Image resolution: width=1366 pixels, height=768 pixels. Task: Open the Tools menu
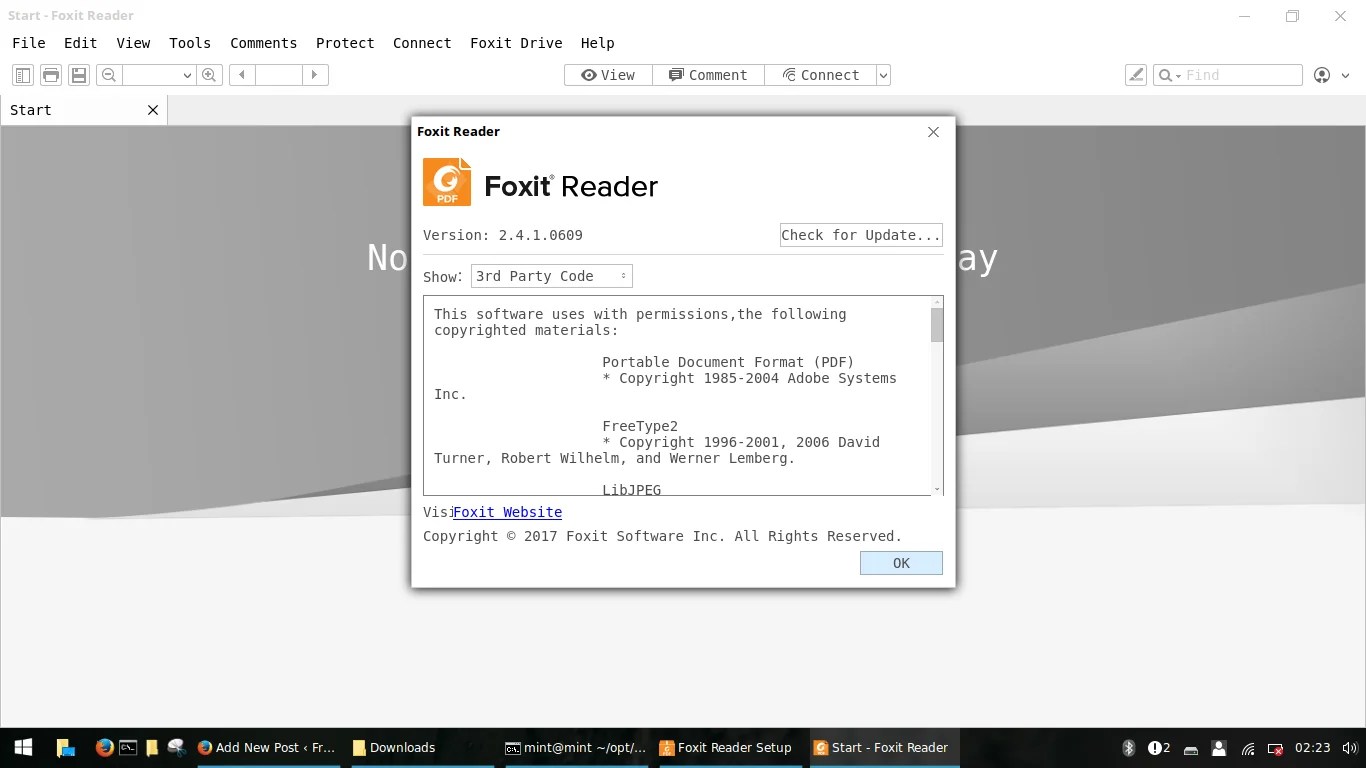coord(189,43)
